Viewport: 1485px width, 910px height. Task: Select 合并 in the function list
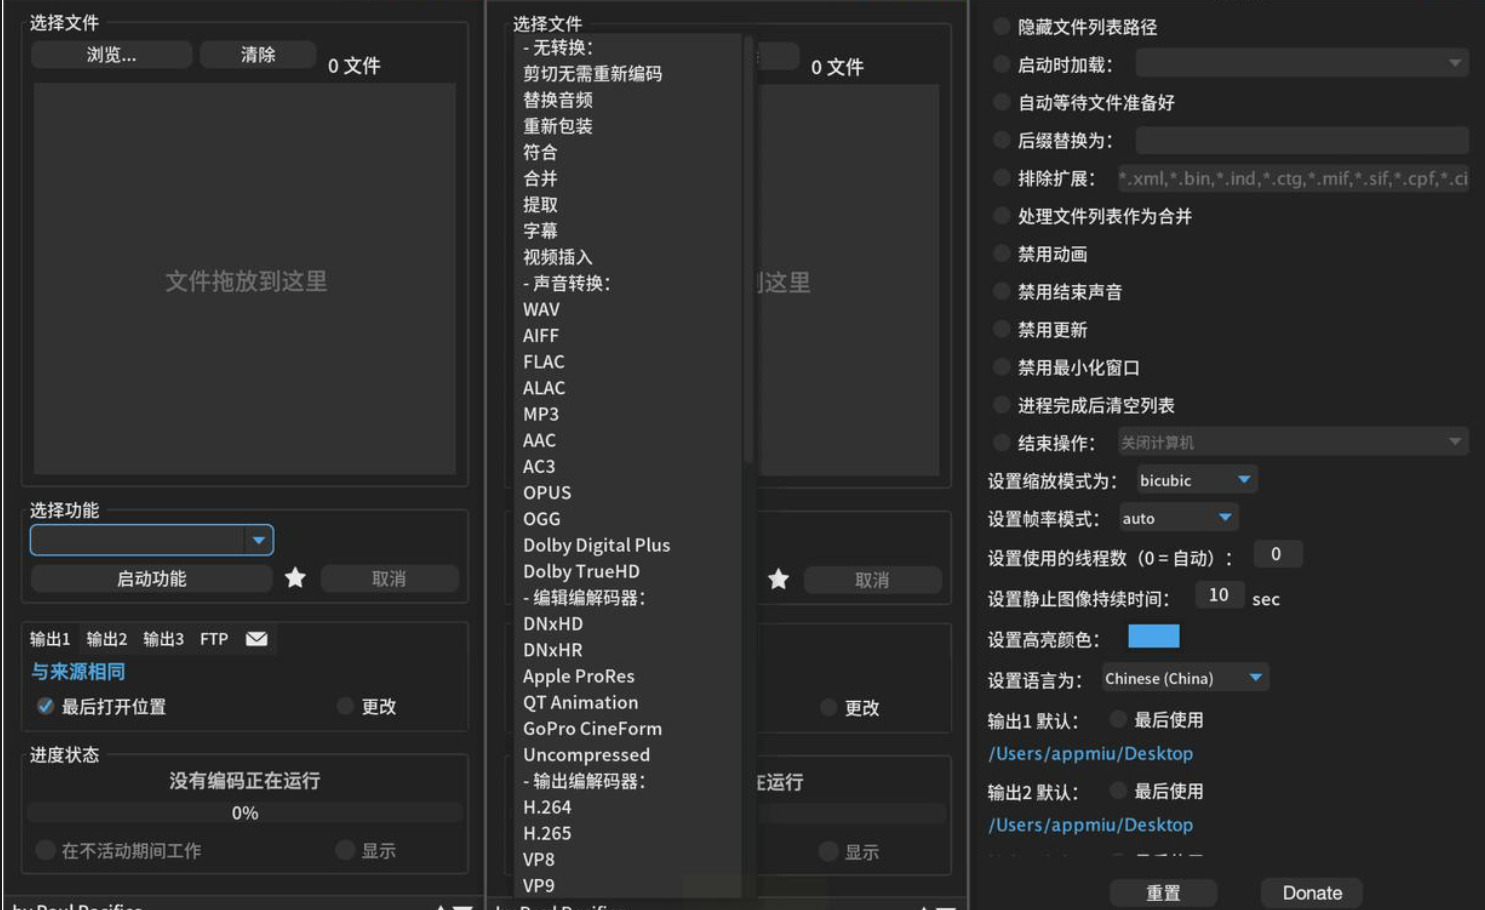(540, 178)
